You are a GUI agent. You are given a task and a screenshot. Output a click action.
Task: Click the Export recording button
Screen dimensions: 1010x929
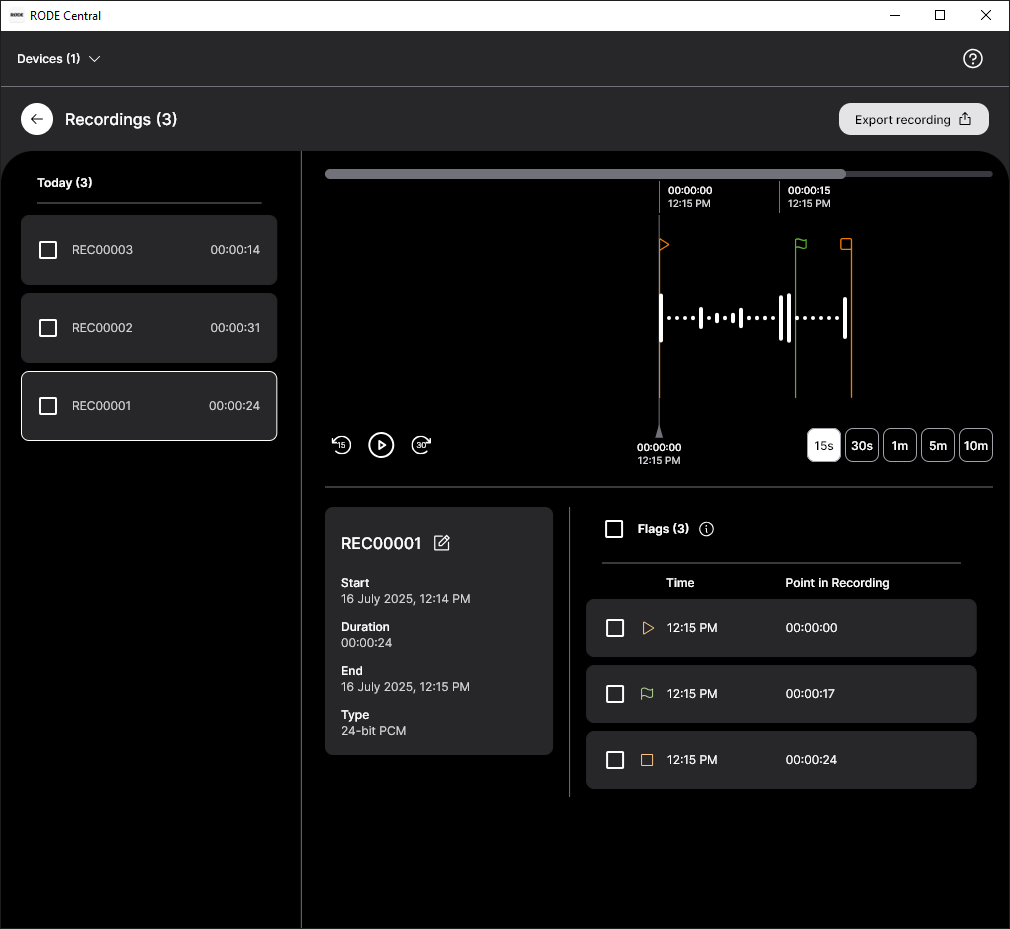[913, 119]
